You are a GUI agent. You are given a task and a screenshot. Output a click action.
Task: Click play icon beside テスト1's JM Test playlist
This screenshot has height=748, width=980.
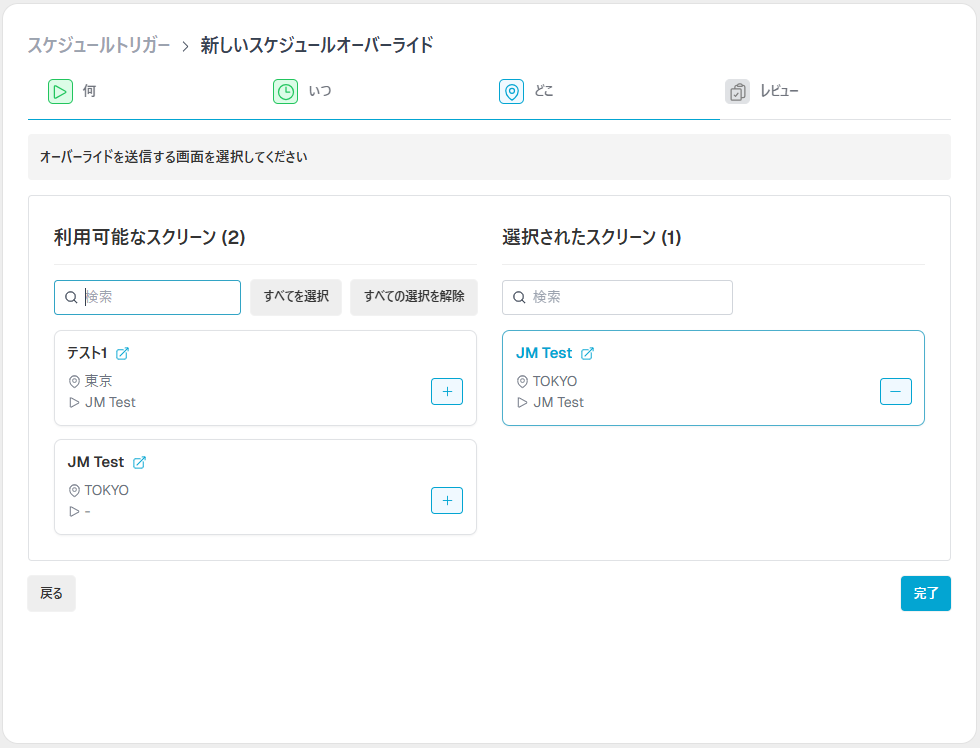point(74,402)
